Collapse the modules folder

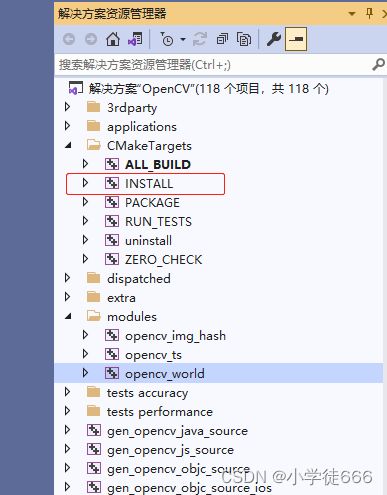[68, 317]
